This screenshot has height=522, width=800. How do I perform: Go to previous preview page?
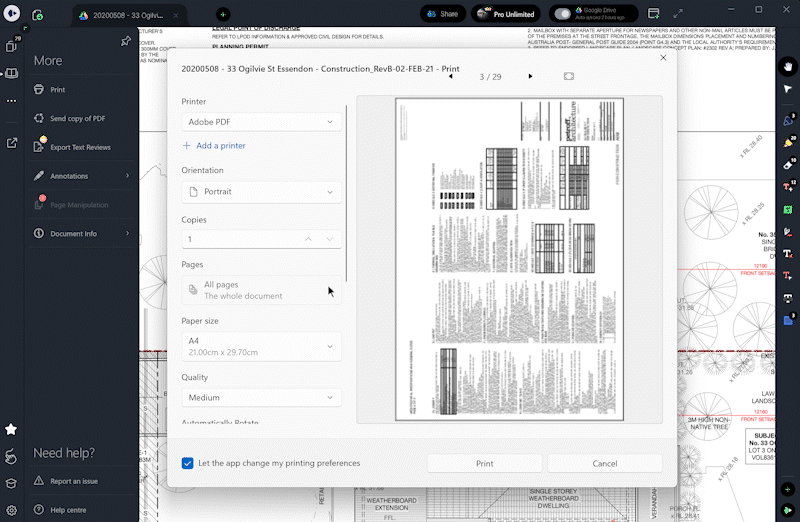451,77
